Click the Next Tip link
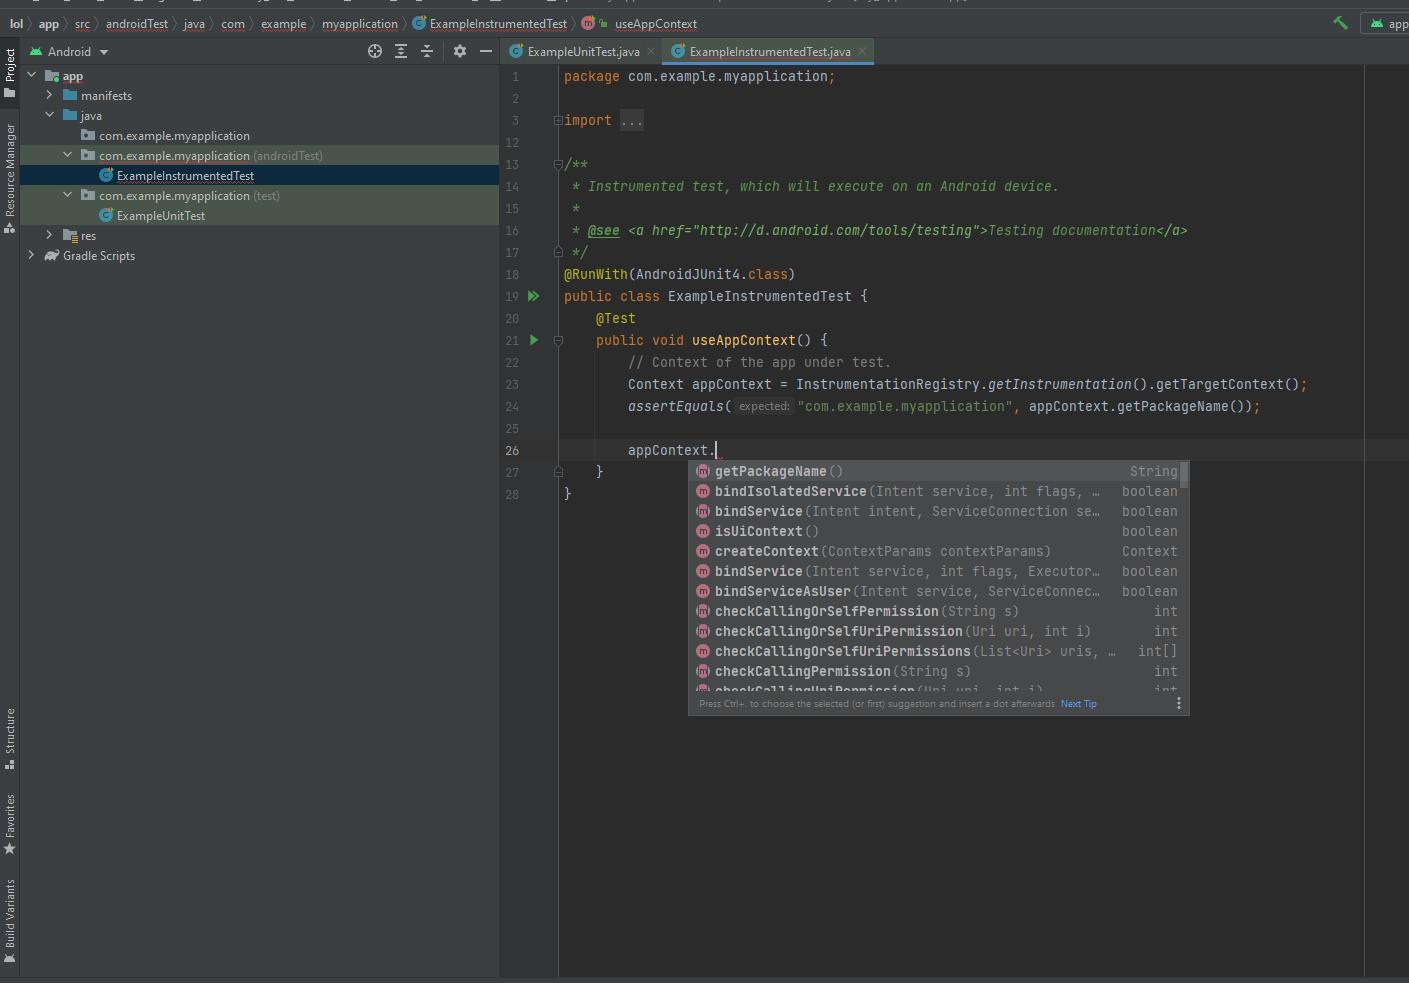 tap(1078, 704)
